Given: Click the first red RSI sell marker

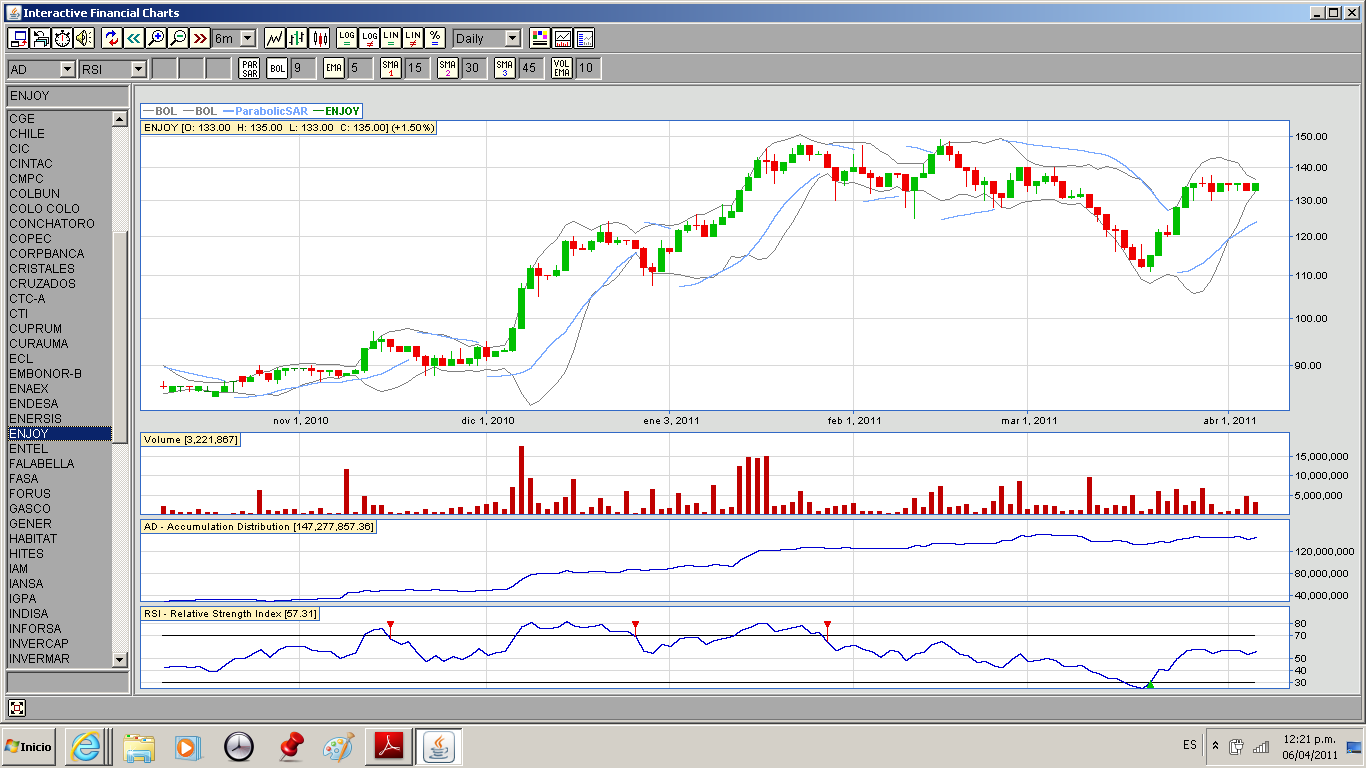Looking at the screenshot, I should coord(391,625).
